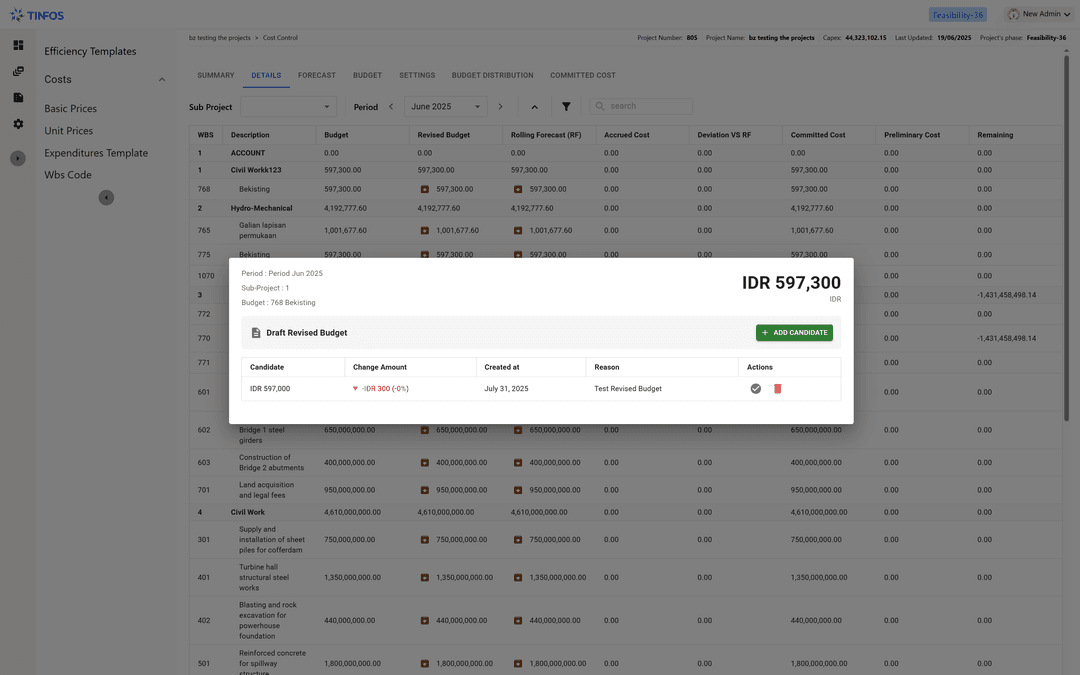Click the settings gear icon in sidebar
The width and height of the screenshot is (1080, 675).
(18, 124)
